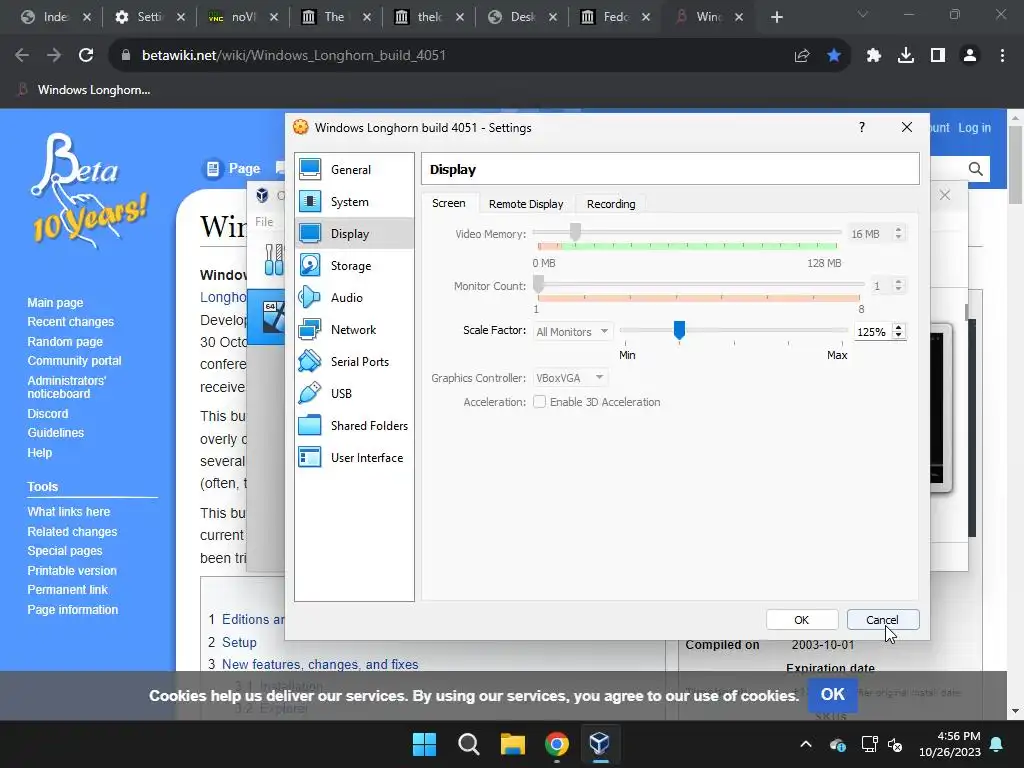Open System settings category
Image resolution: width=1024 pixels, height=768 pixels.
354,202
